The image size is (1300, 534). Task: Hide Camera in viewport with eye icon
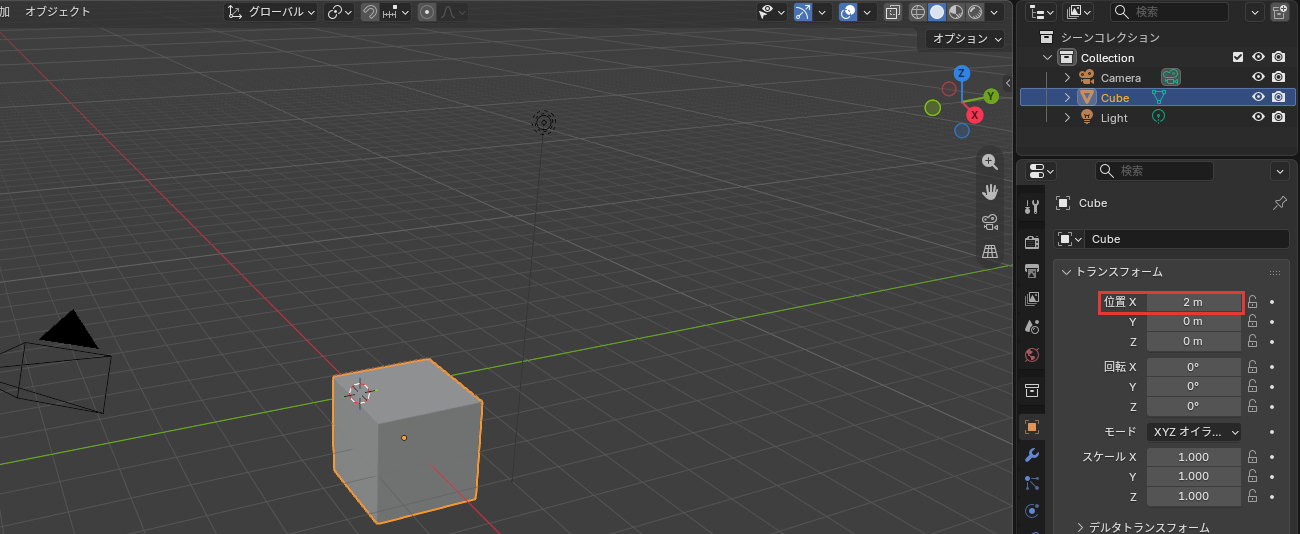point(1259,77)
